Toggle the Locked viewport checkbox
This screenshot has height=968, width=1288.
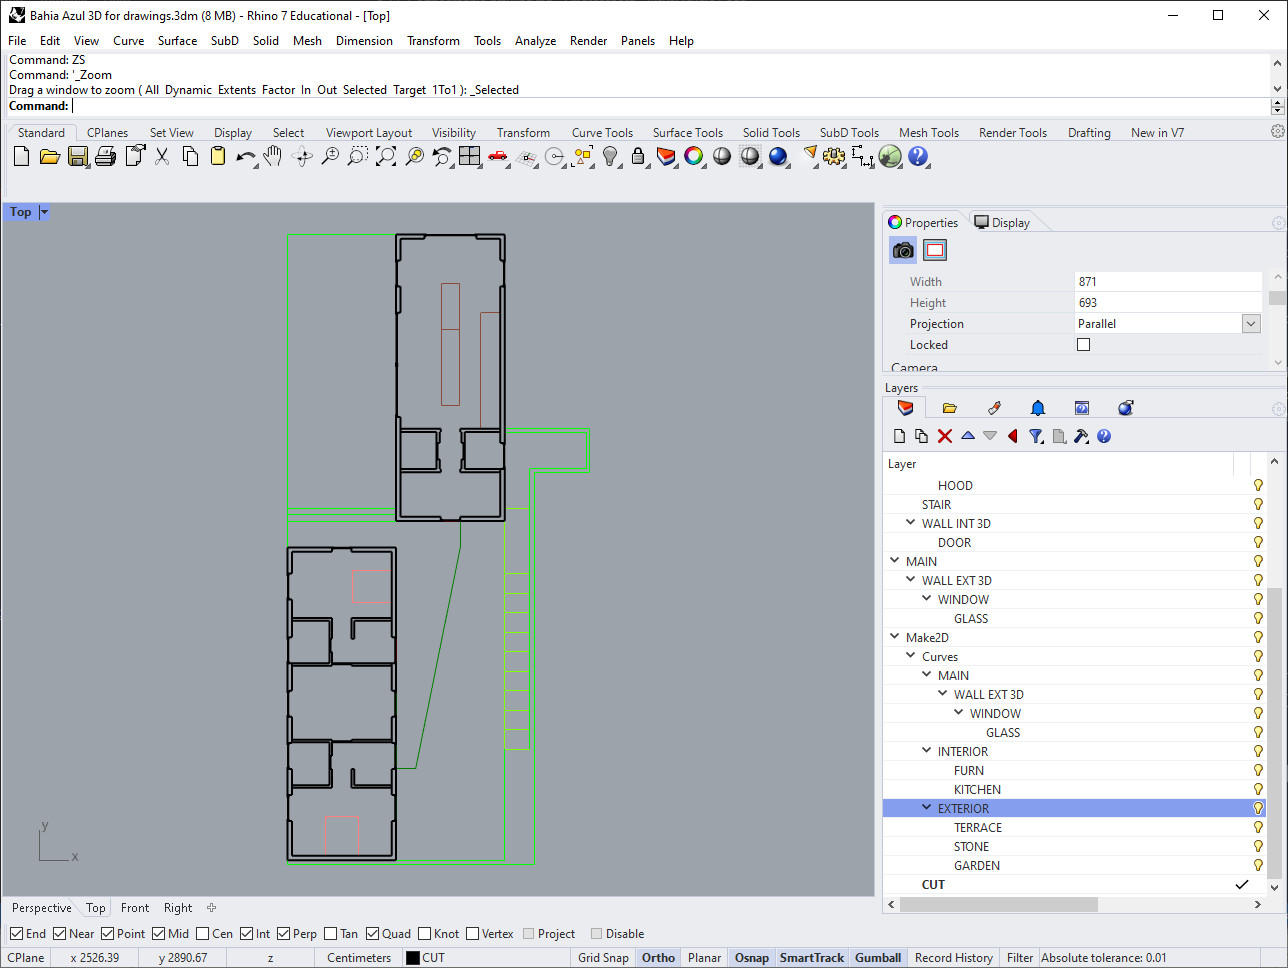[1083, 345]
